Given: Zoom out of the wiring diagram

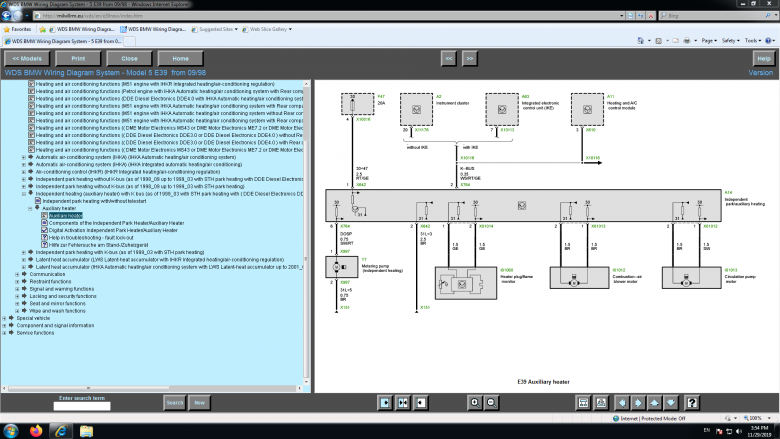Looking at the screenshot, I should [491, 403].
